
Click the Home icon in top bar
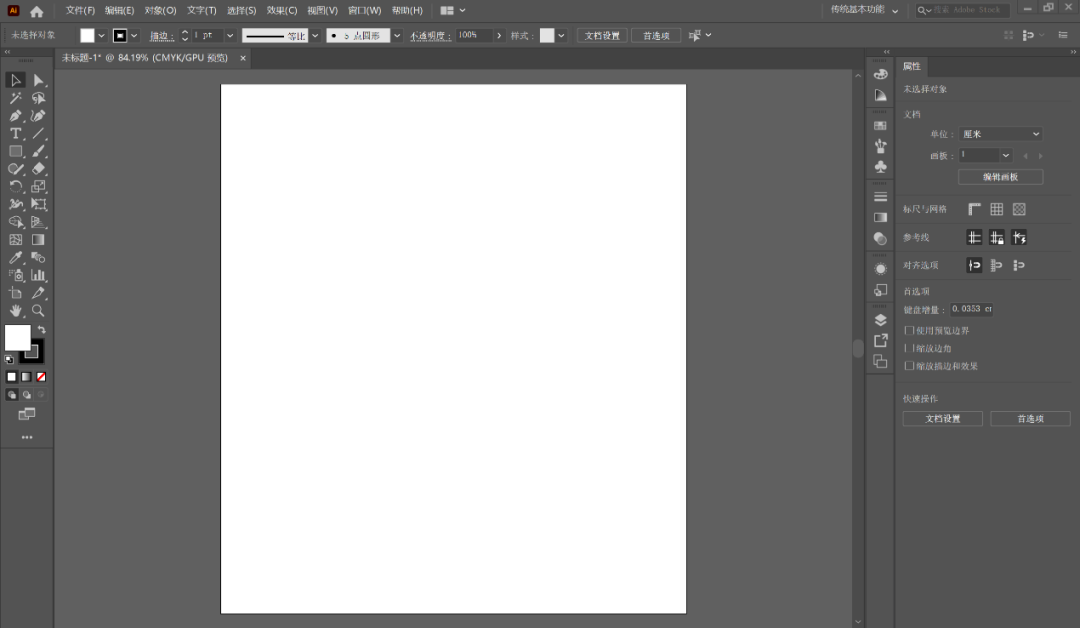click(37, 11)
